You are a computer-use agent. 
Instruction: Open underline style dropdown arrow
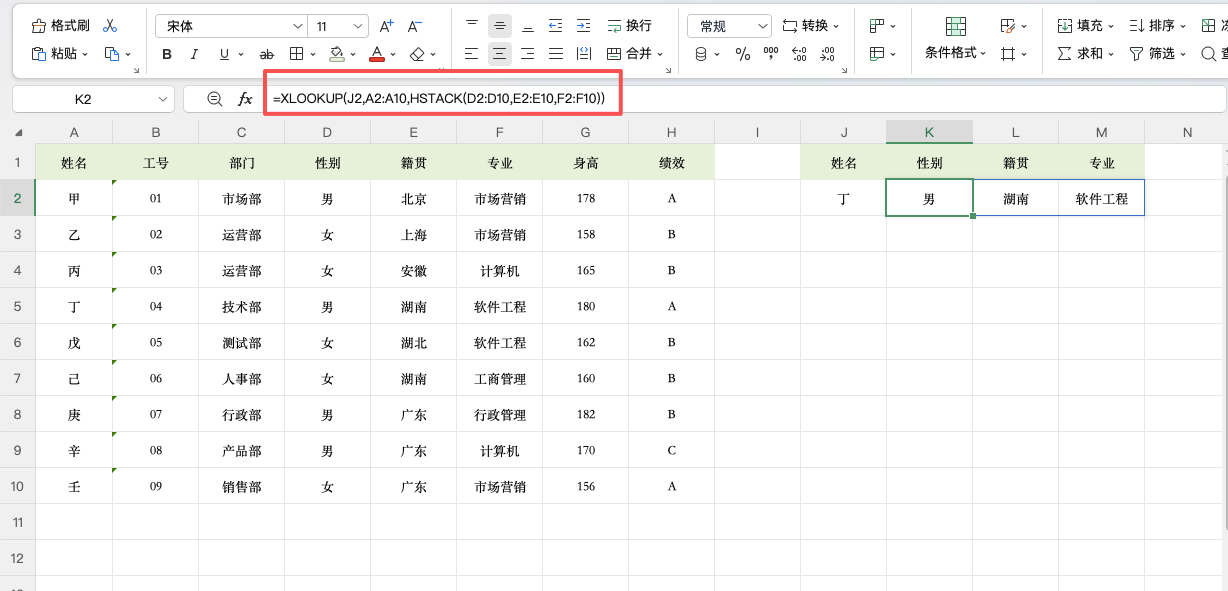[x=241, y=54]
